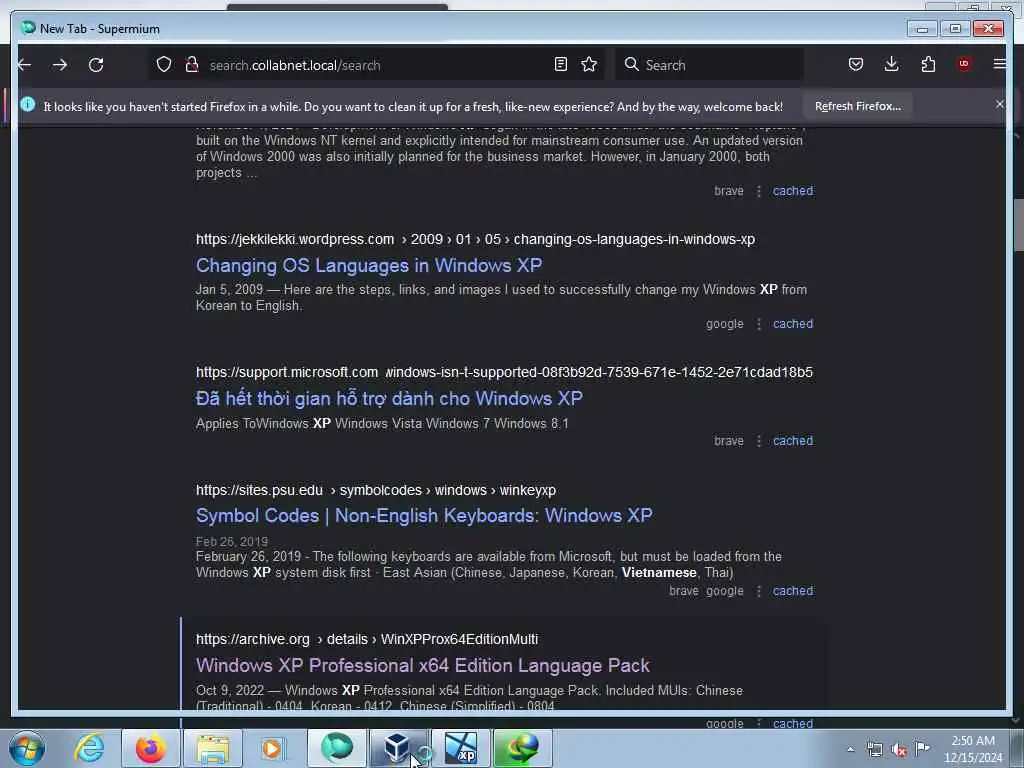Screen dimensions: 1024x768
Task: Click the padlock site security icon
Action: [x=192, y=64]
